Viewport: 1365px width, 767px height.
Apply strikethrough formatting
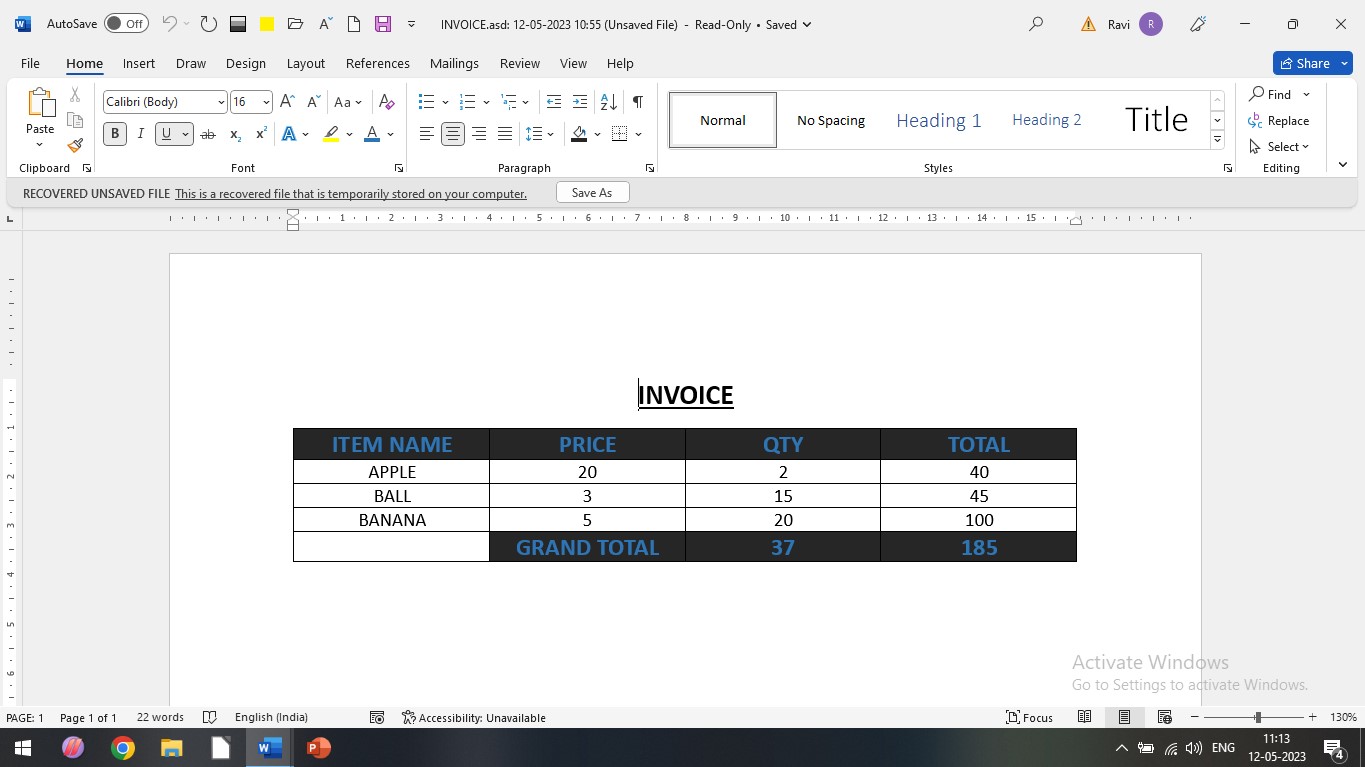[x=208, y=134]
